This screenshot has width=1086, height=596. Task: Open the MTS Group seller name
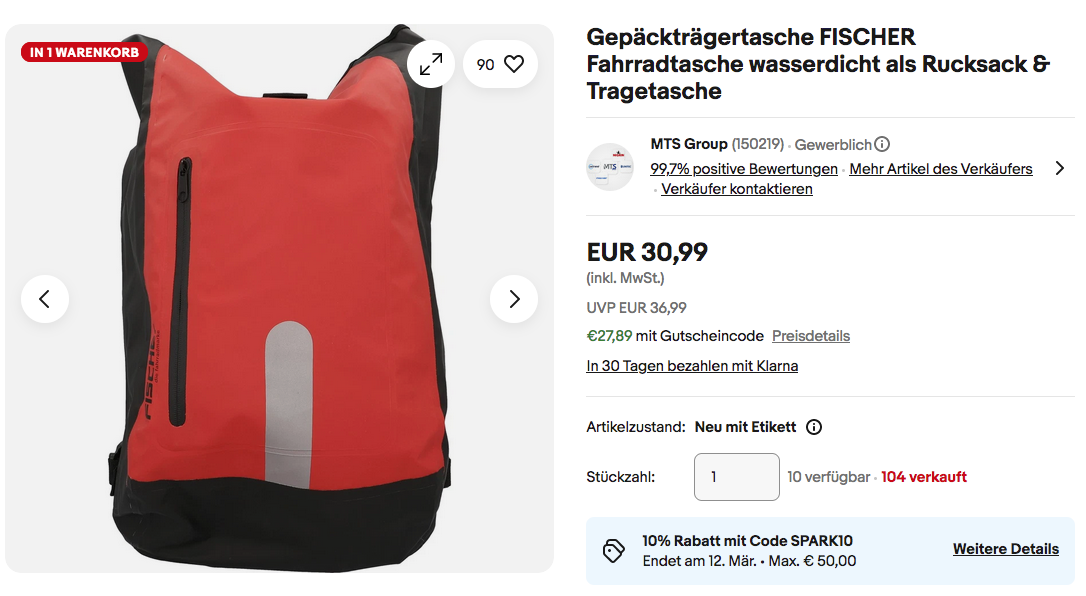(x=688, y=144)
